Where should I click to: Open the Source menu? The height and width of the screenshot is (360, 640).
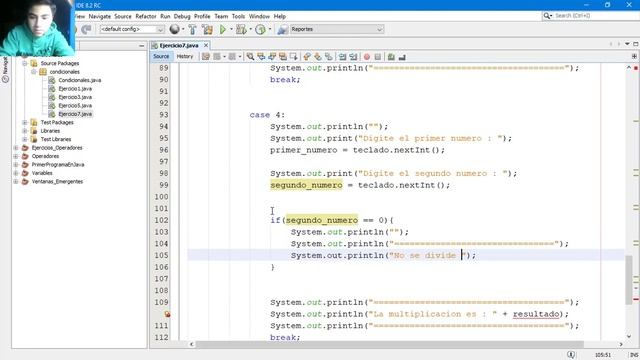click(x=123, y=16)
